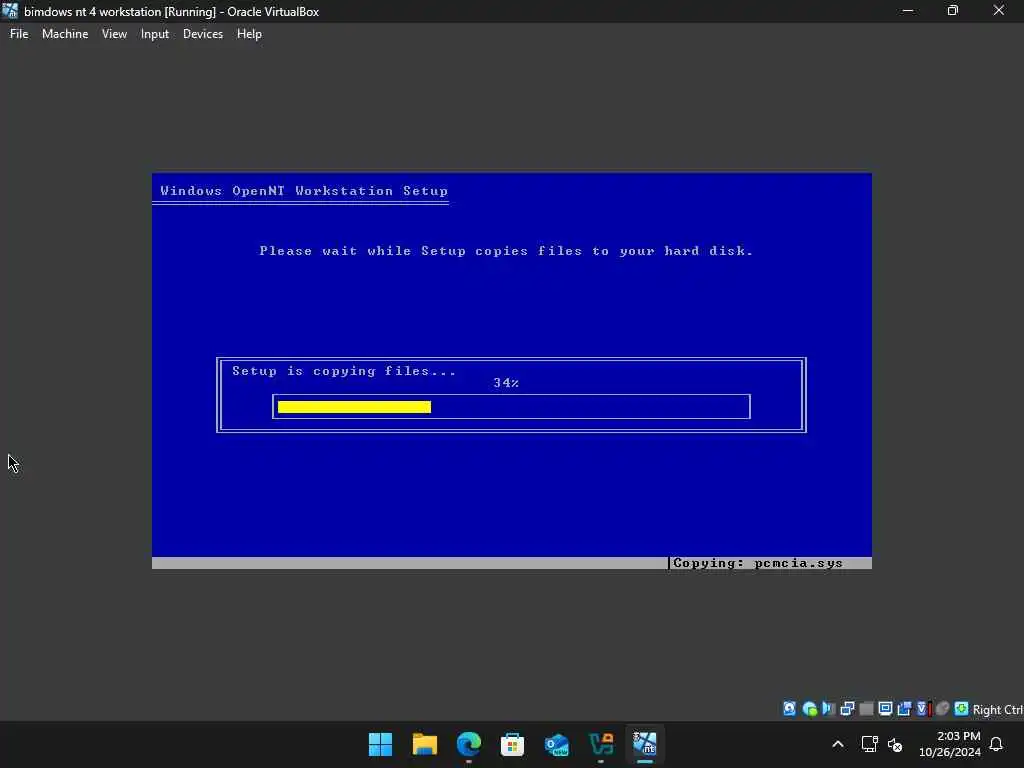Click the network adapters indicator icon
The width and height of the screenshot is (1024, 768).
click(x=848, y=709)
